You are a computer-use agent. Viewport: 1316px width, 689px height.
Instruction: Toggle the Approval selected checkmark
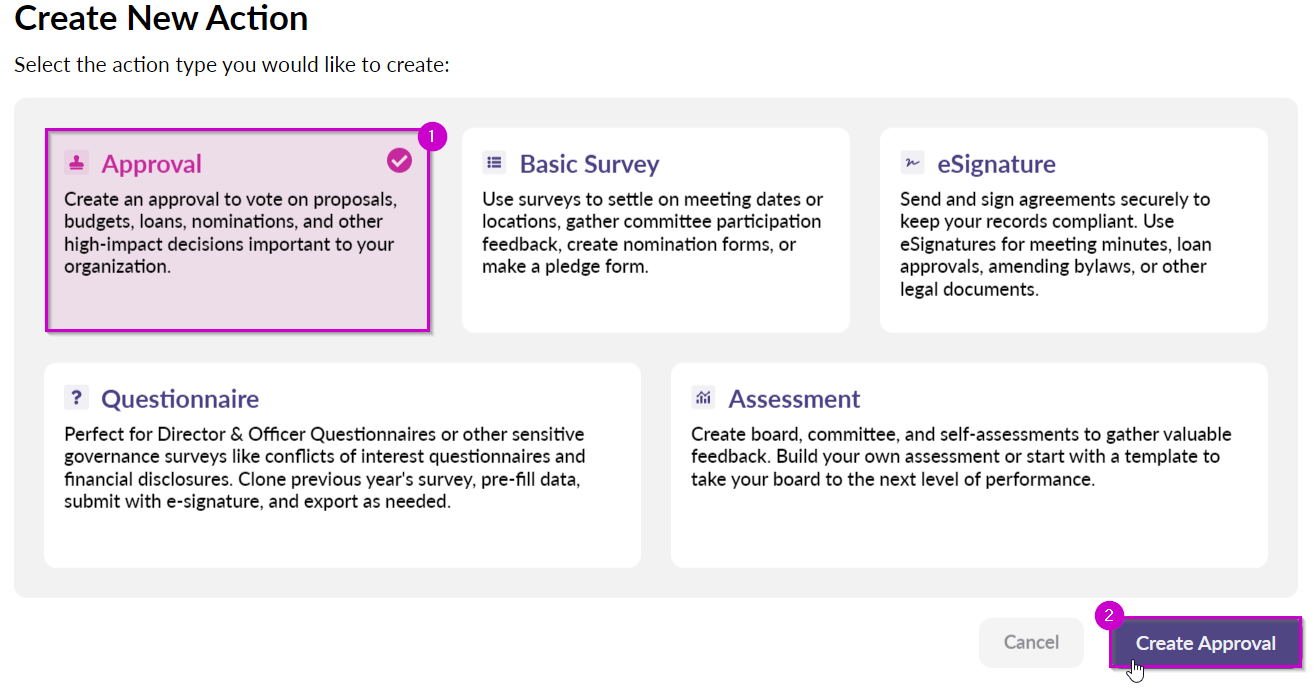click(x=399, y=160)
